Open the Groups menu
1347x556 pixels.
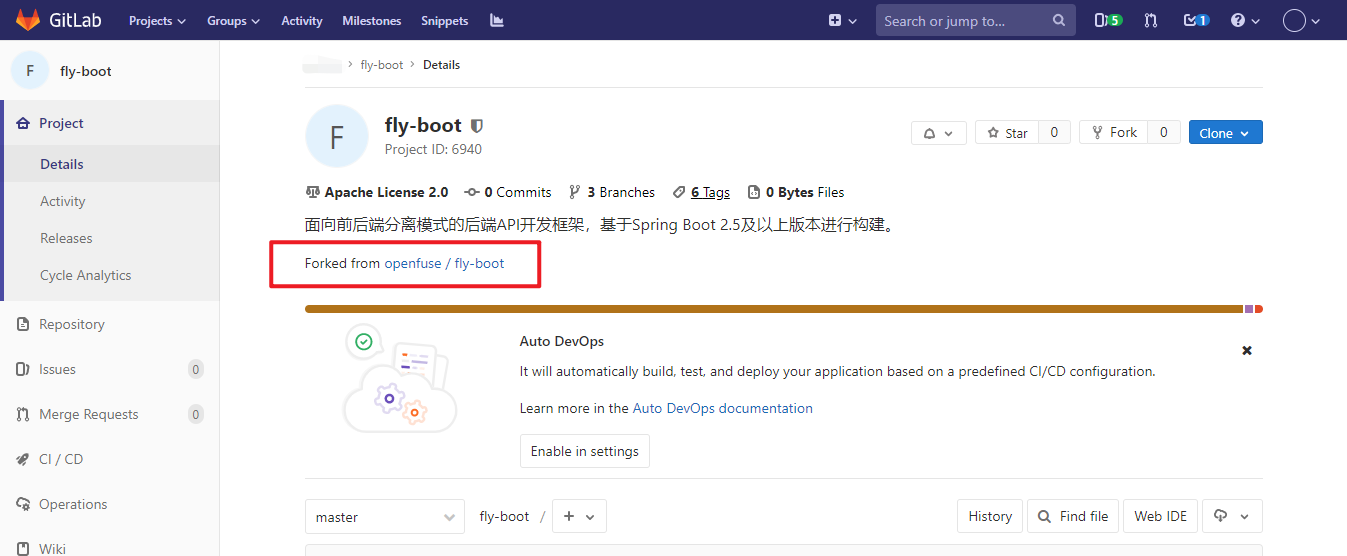pyautogui.click(x=233, y=20)
